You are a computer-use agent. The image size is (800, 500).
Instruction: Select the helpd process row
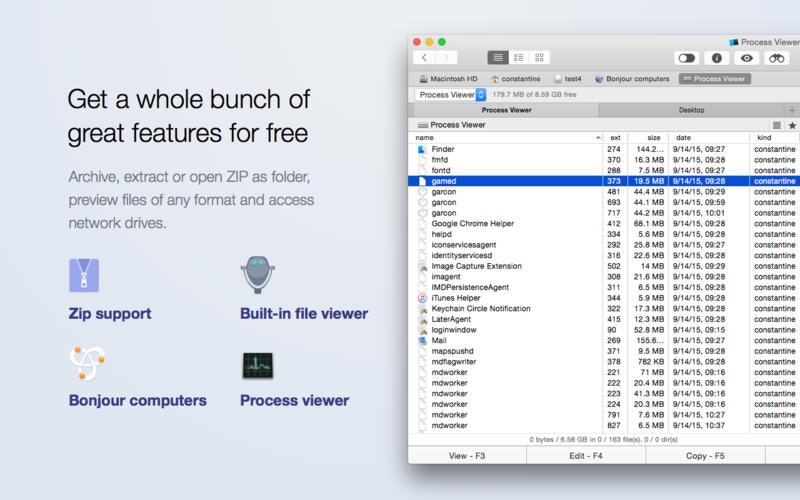click(x=604, y=234)
